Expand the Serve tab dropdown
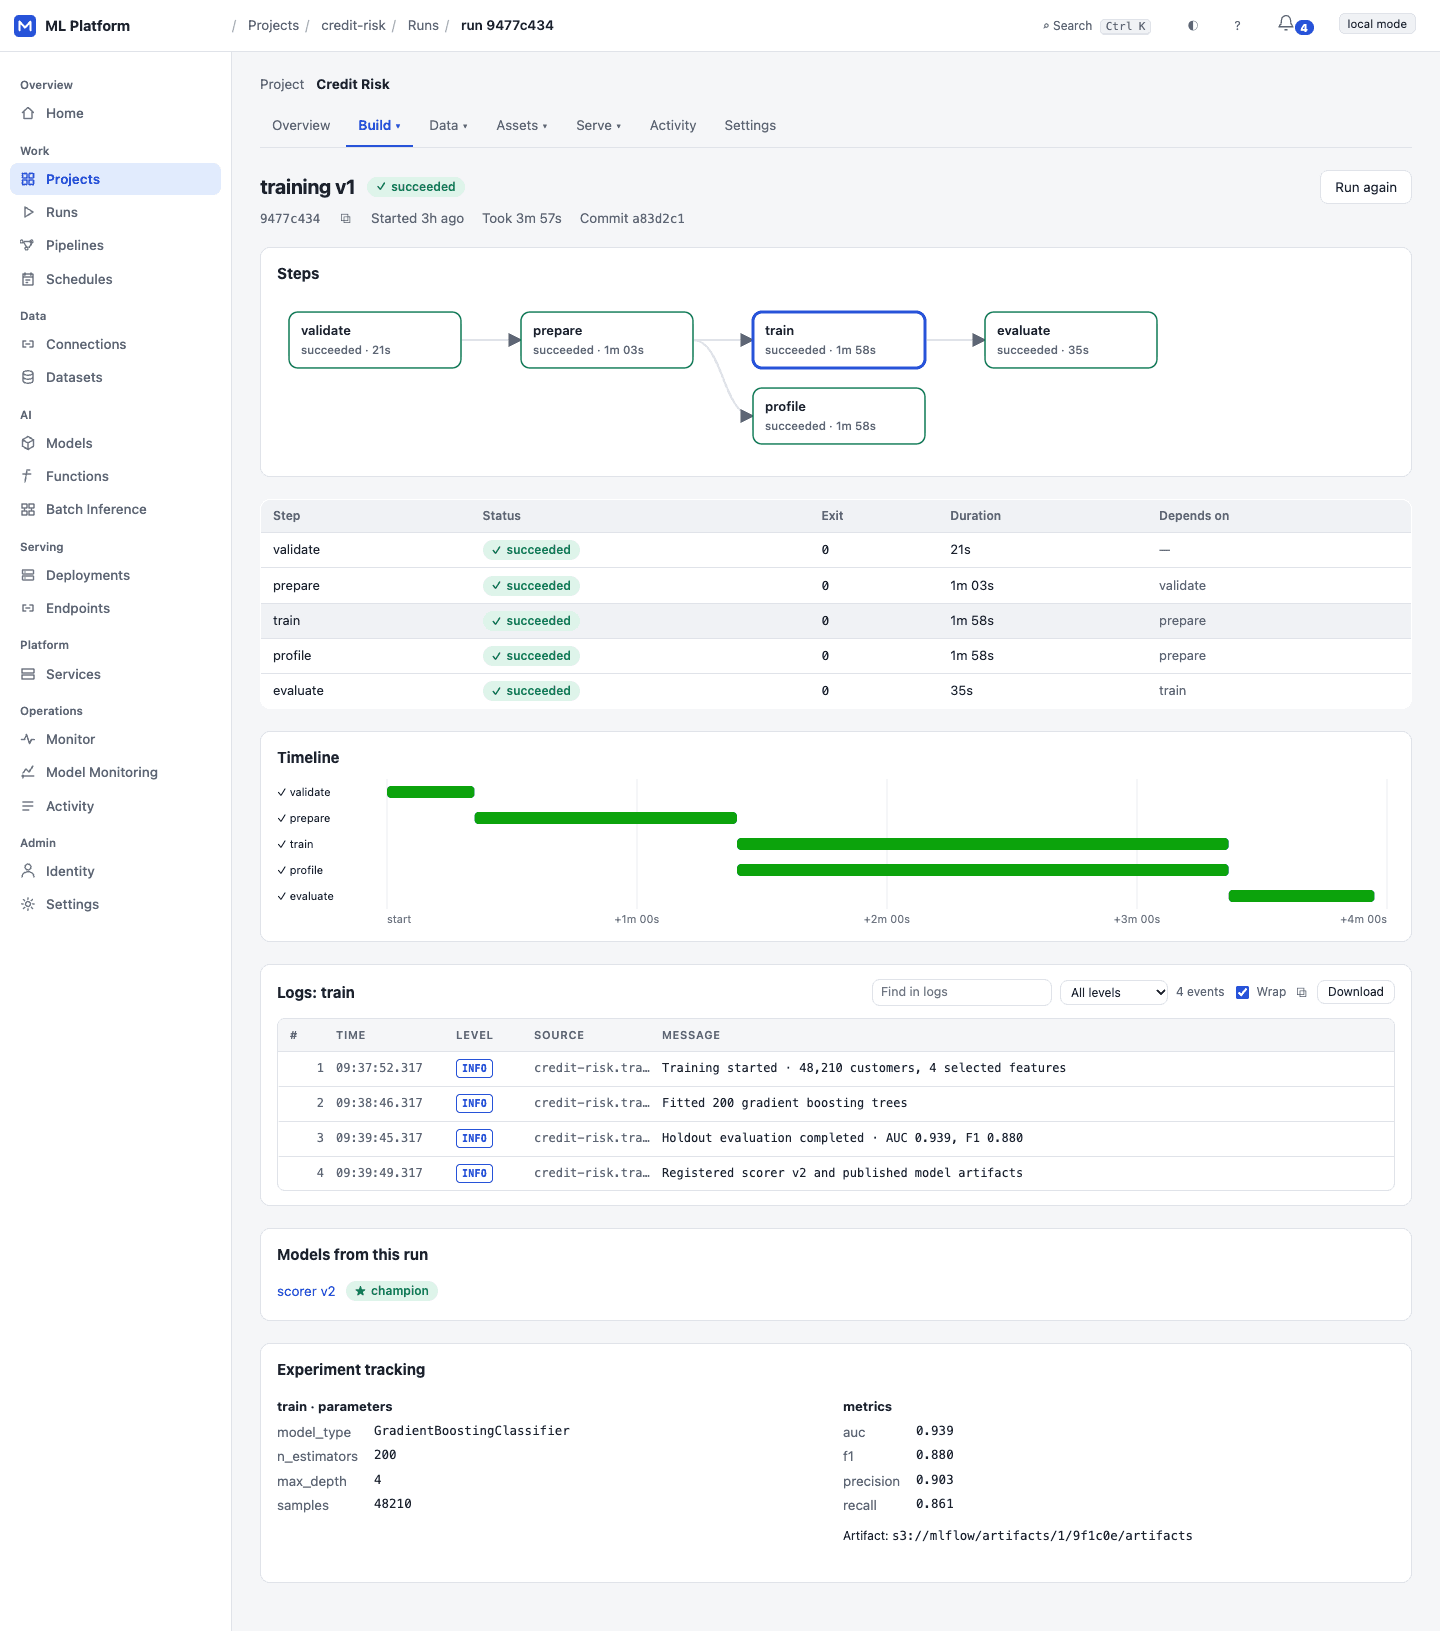This screenshot has width=1440, height=1631. [598, 125]
